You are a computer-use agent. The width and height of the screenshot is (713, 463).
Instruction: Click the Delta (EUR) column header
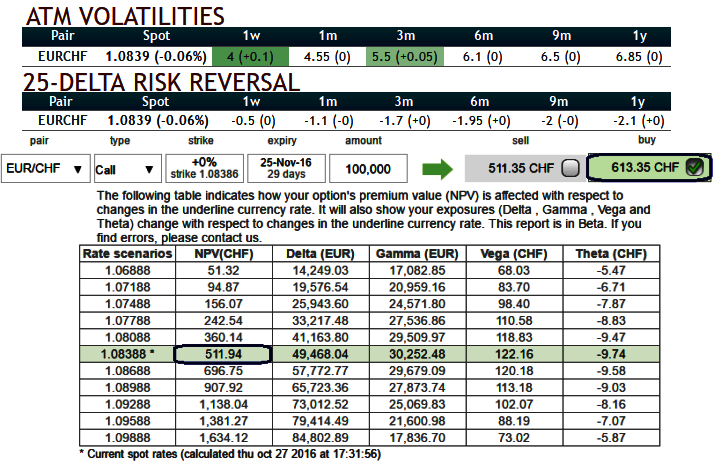[318, 254]
